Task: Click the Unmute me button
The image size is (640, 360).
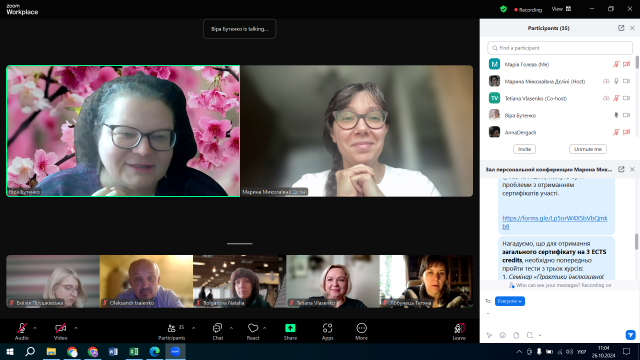Action: [x=588, y=149]
